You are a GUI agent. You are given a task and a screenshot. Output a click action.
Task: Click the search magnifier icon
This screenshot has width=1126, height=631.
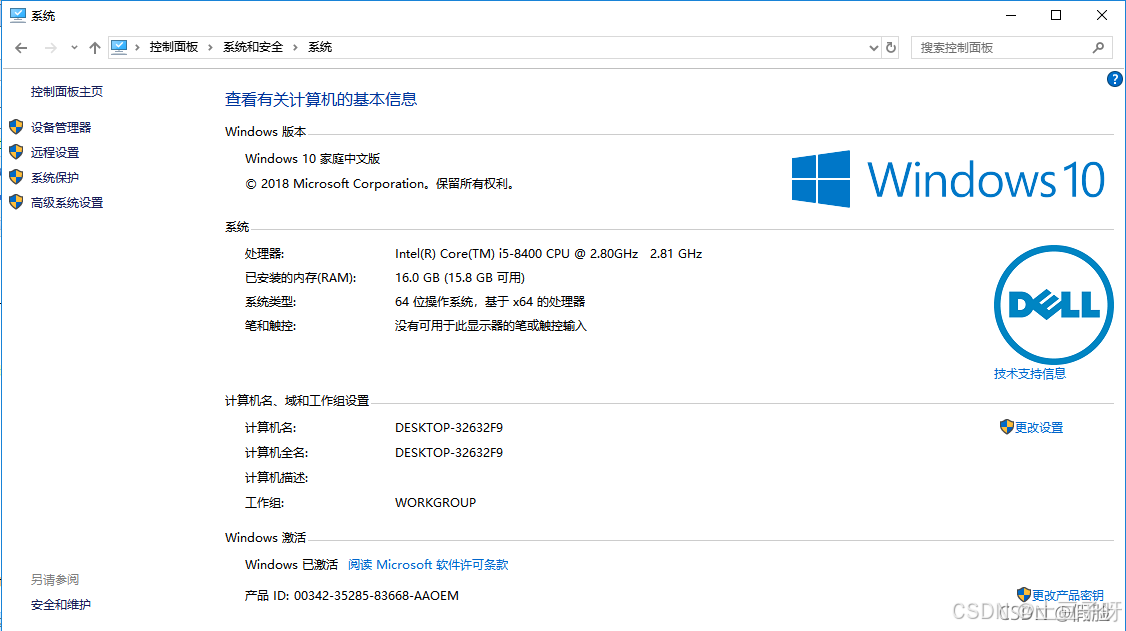pyautogui.click(x=1098, y=47)
